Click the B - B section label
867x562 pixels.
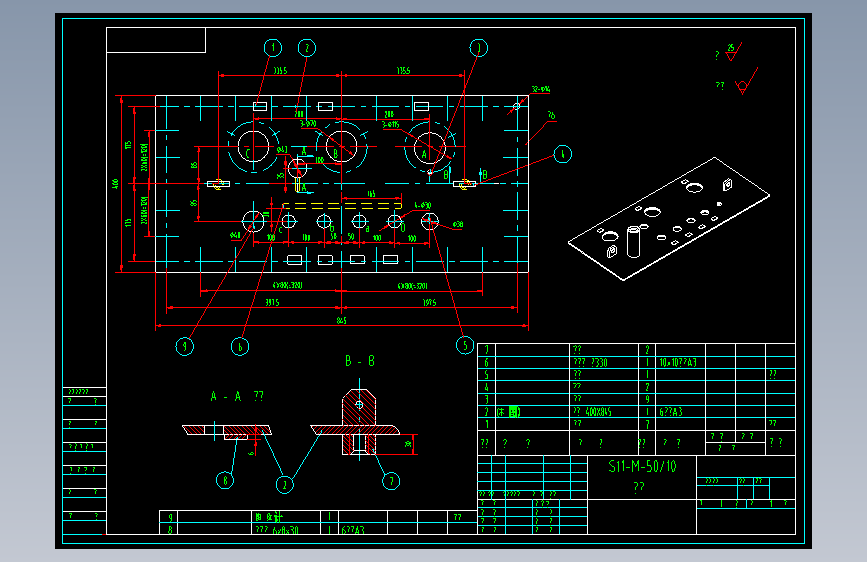pos(360,361)
